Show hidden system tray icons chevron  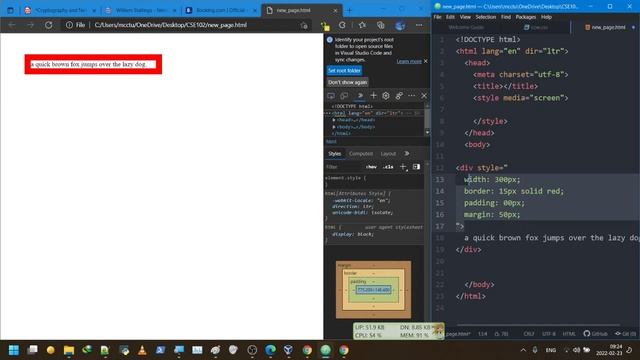[523, 350]
